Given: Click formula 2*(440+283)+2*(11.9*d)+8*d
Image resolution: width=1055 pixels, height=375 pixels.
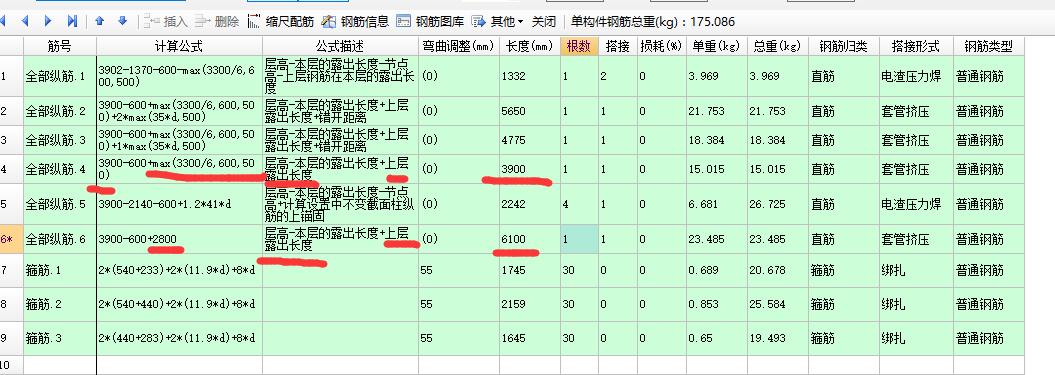Looking at the screenshot, I should 179,339.
